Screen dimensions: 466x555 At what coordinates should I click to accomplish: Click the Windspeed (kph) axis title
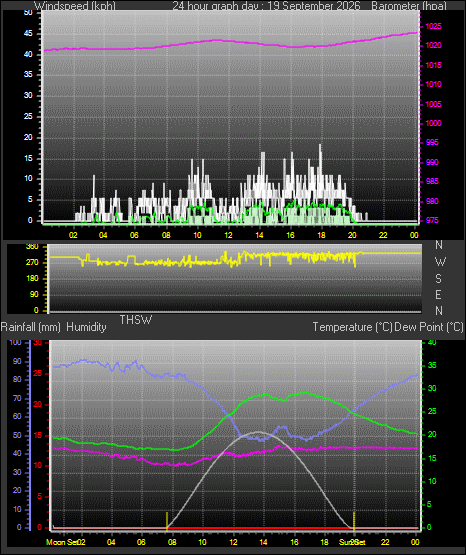74,6
